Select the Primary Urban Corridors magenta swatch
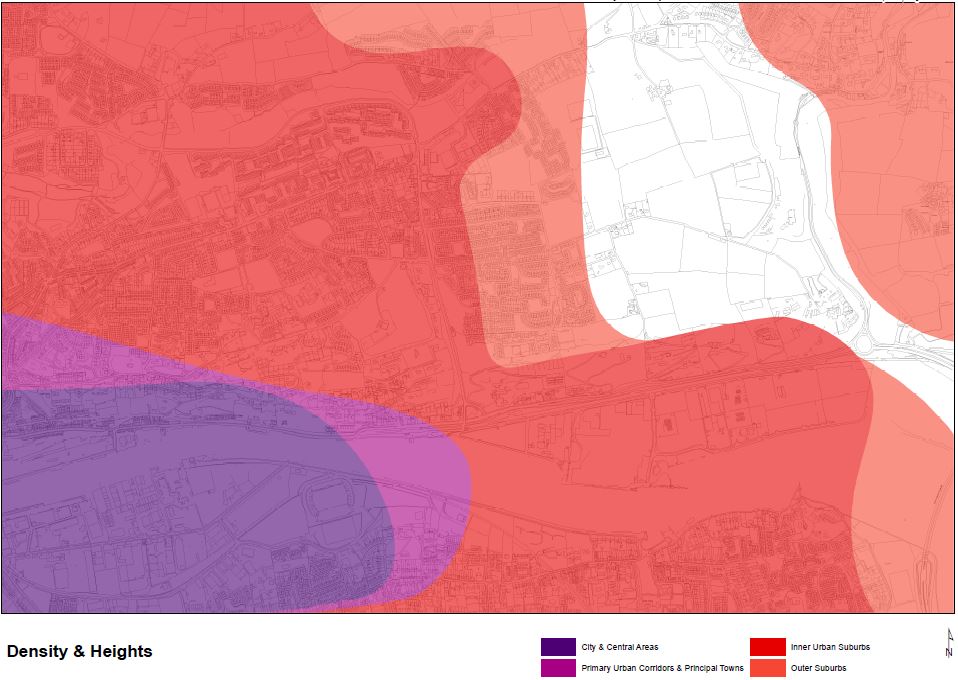 point(557,668)
